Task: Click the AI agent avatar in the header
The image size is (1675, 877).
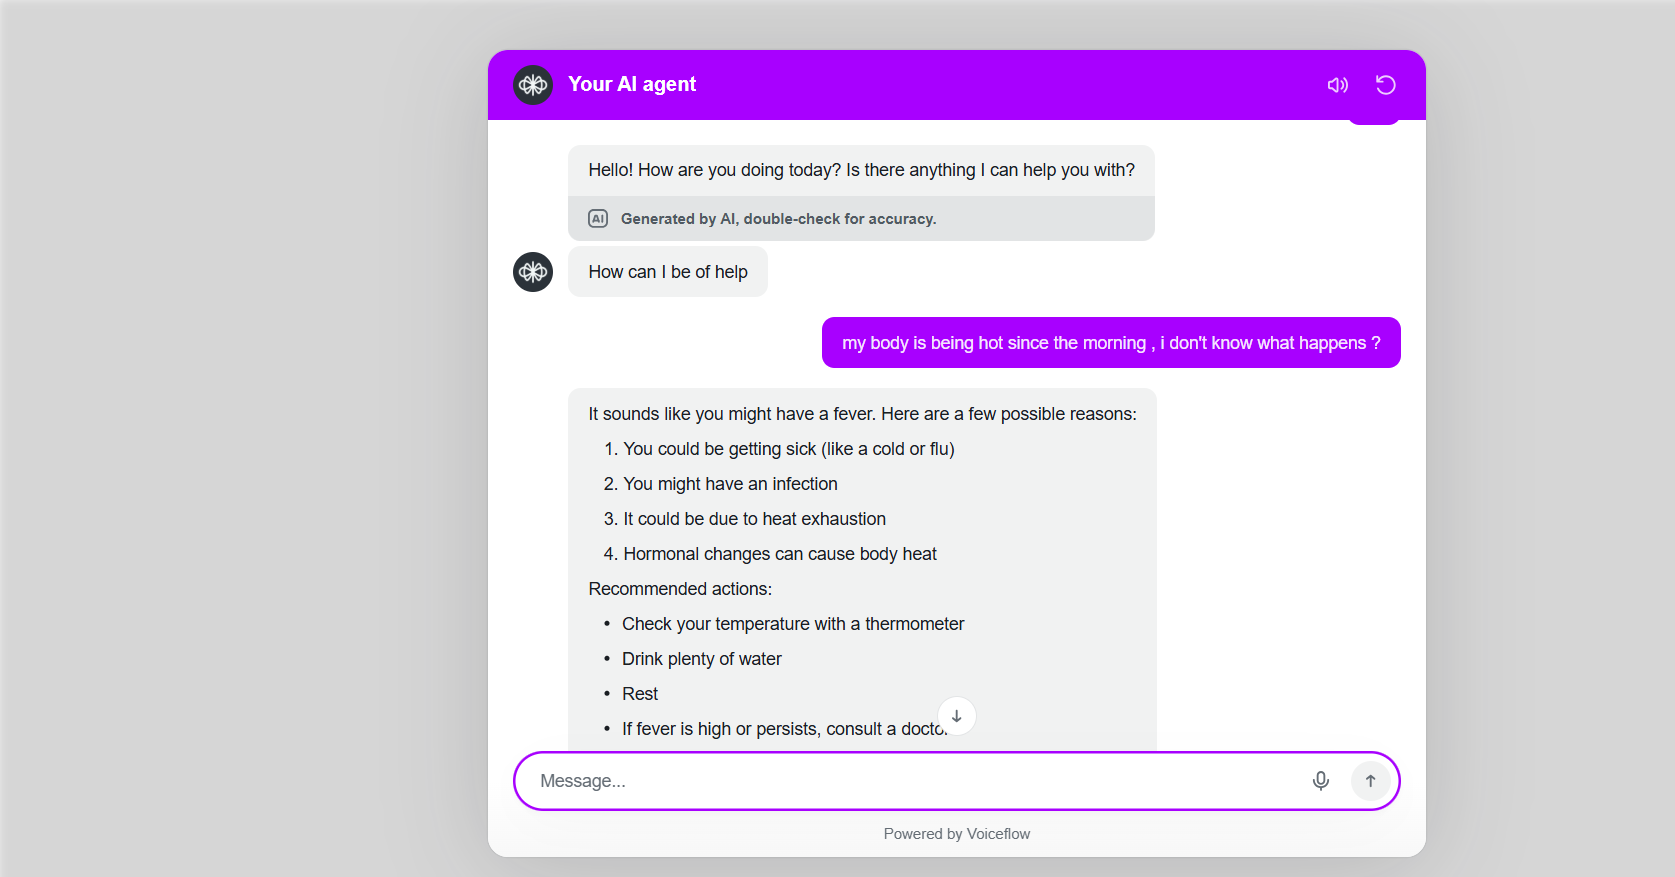Action: pyautogui.click(x=532, y=85)
